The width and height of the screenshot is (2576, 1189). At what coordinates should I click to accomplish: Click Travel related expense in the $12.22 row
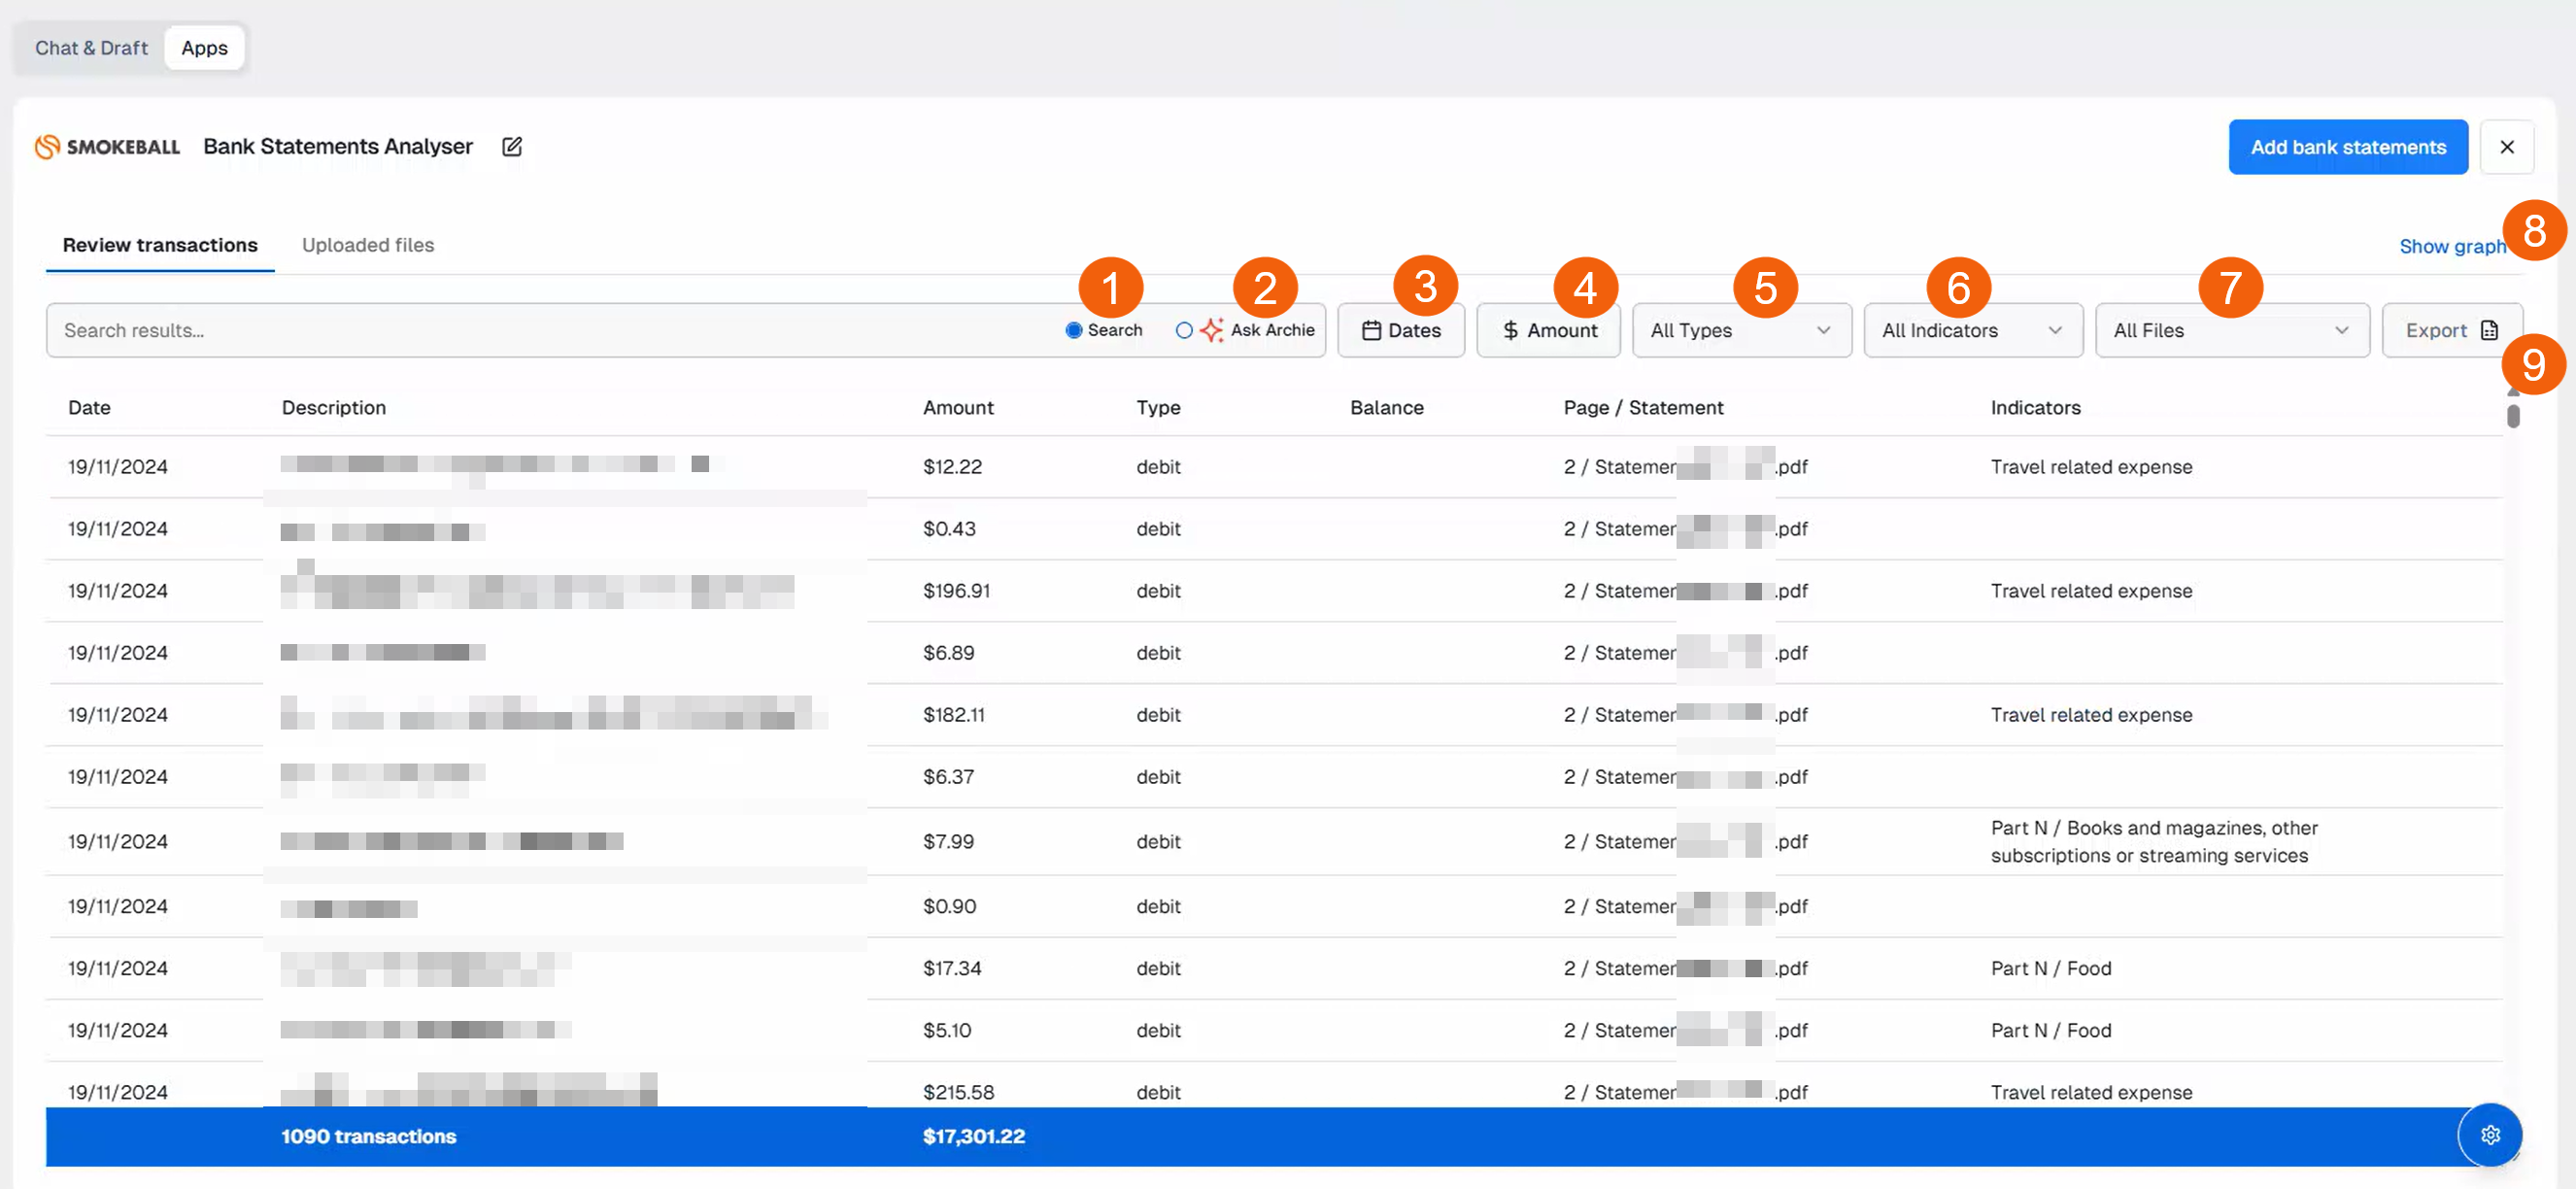click(x=2091, y=467)
